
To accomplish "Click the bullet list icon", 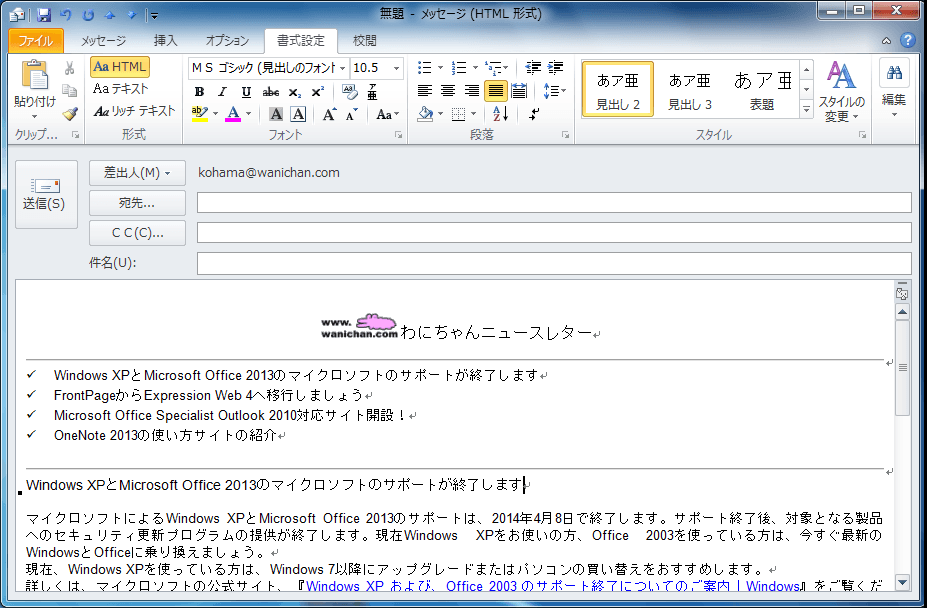I will [x=424, y=68].
